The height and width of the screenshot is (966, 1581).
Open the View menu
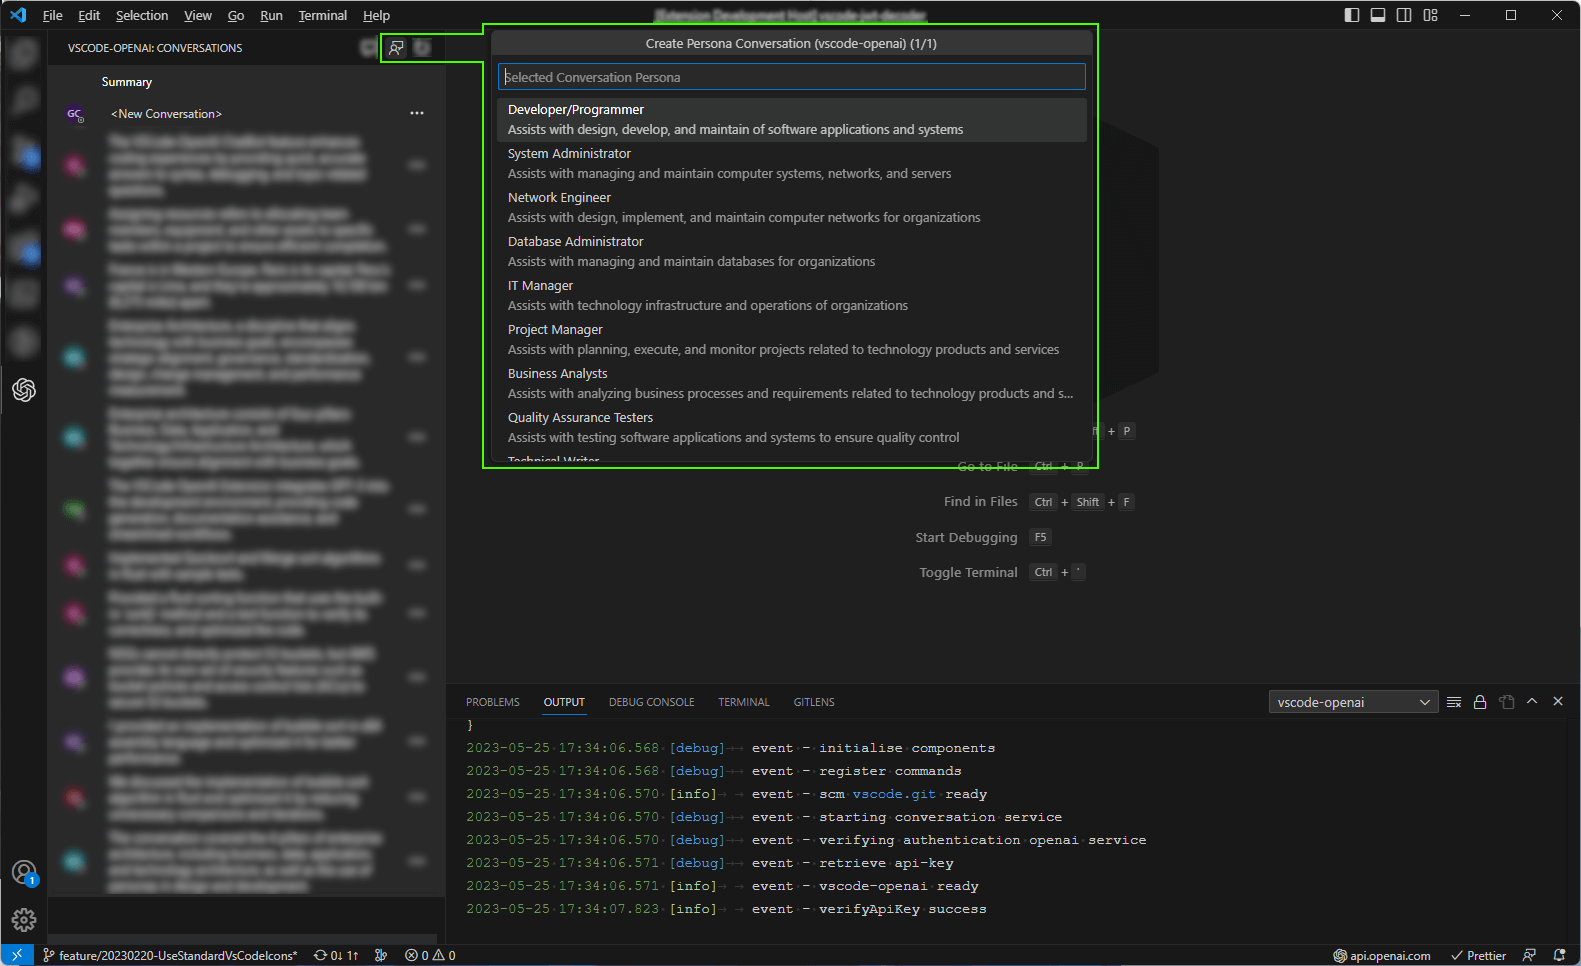click(x=198, y=15)
